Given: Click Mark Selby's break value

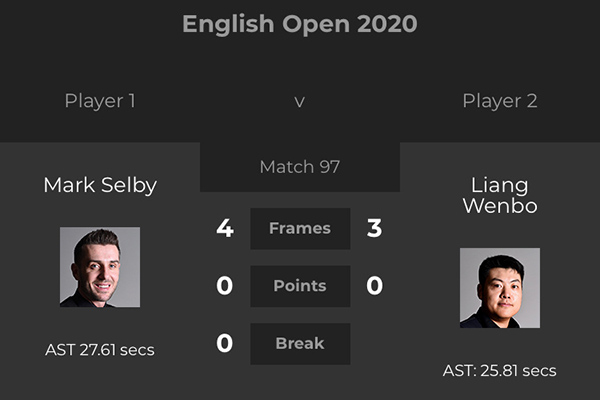Looking at the screenshot, I should point(225,344).
